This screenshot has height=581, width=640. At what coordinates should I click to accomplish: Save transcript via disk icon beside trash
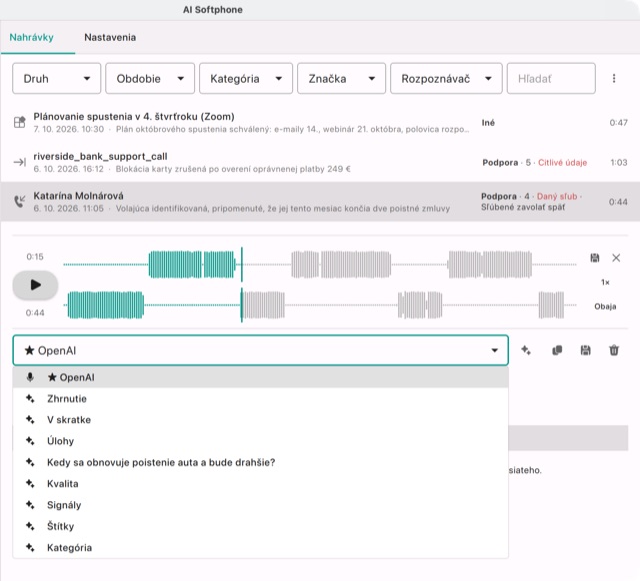click(585, 350)
